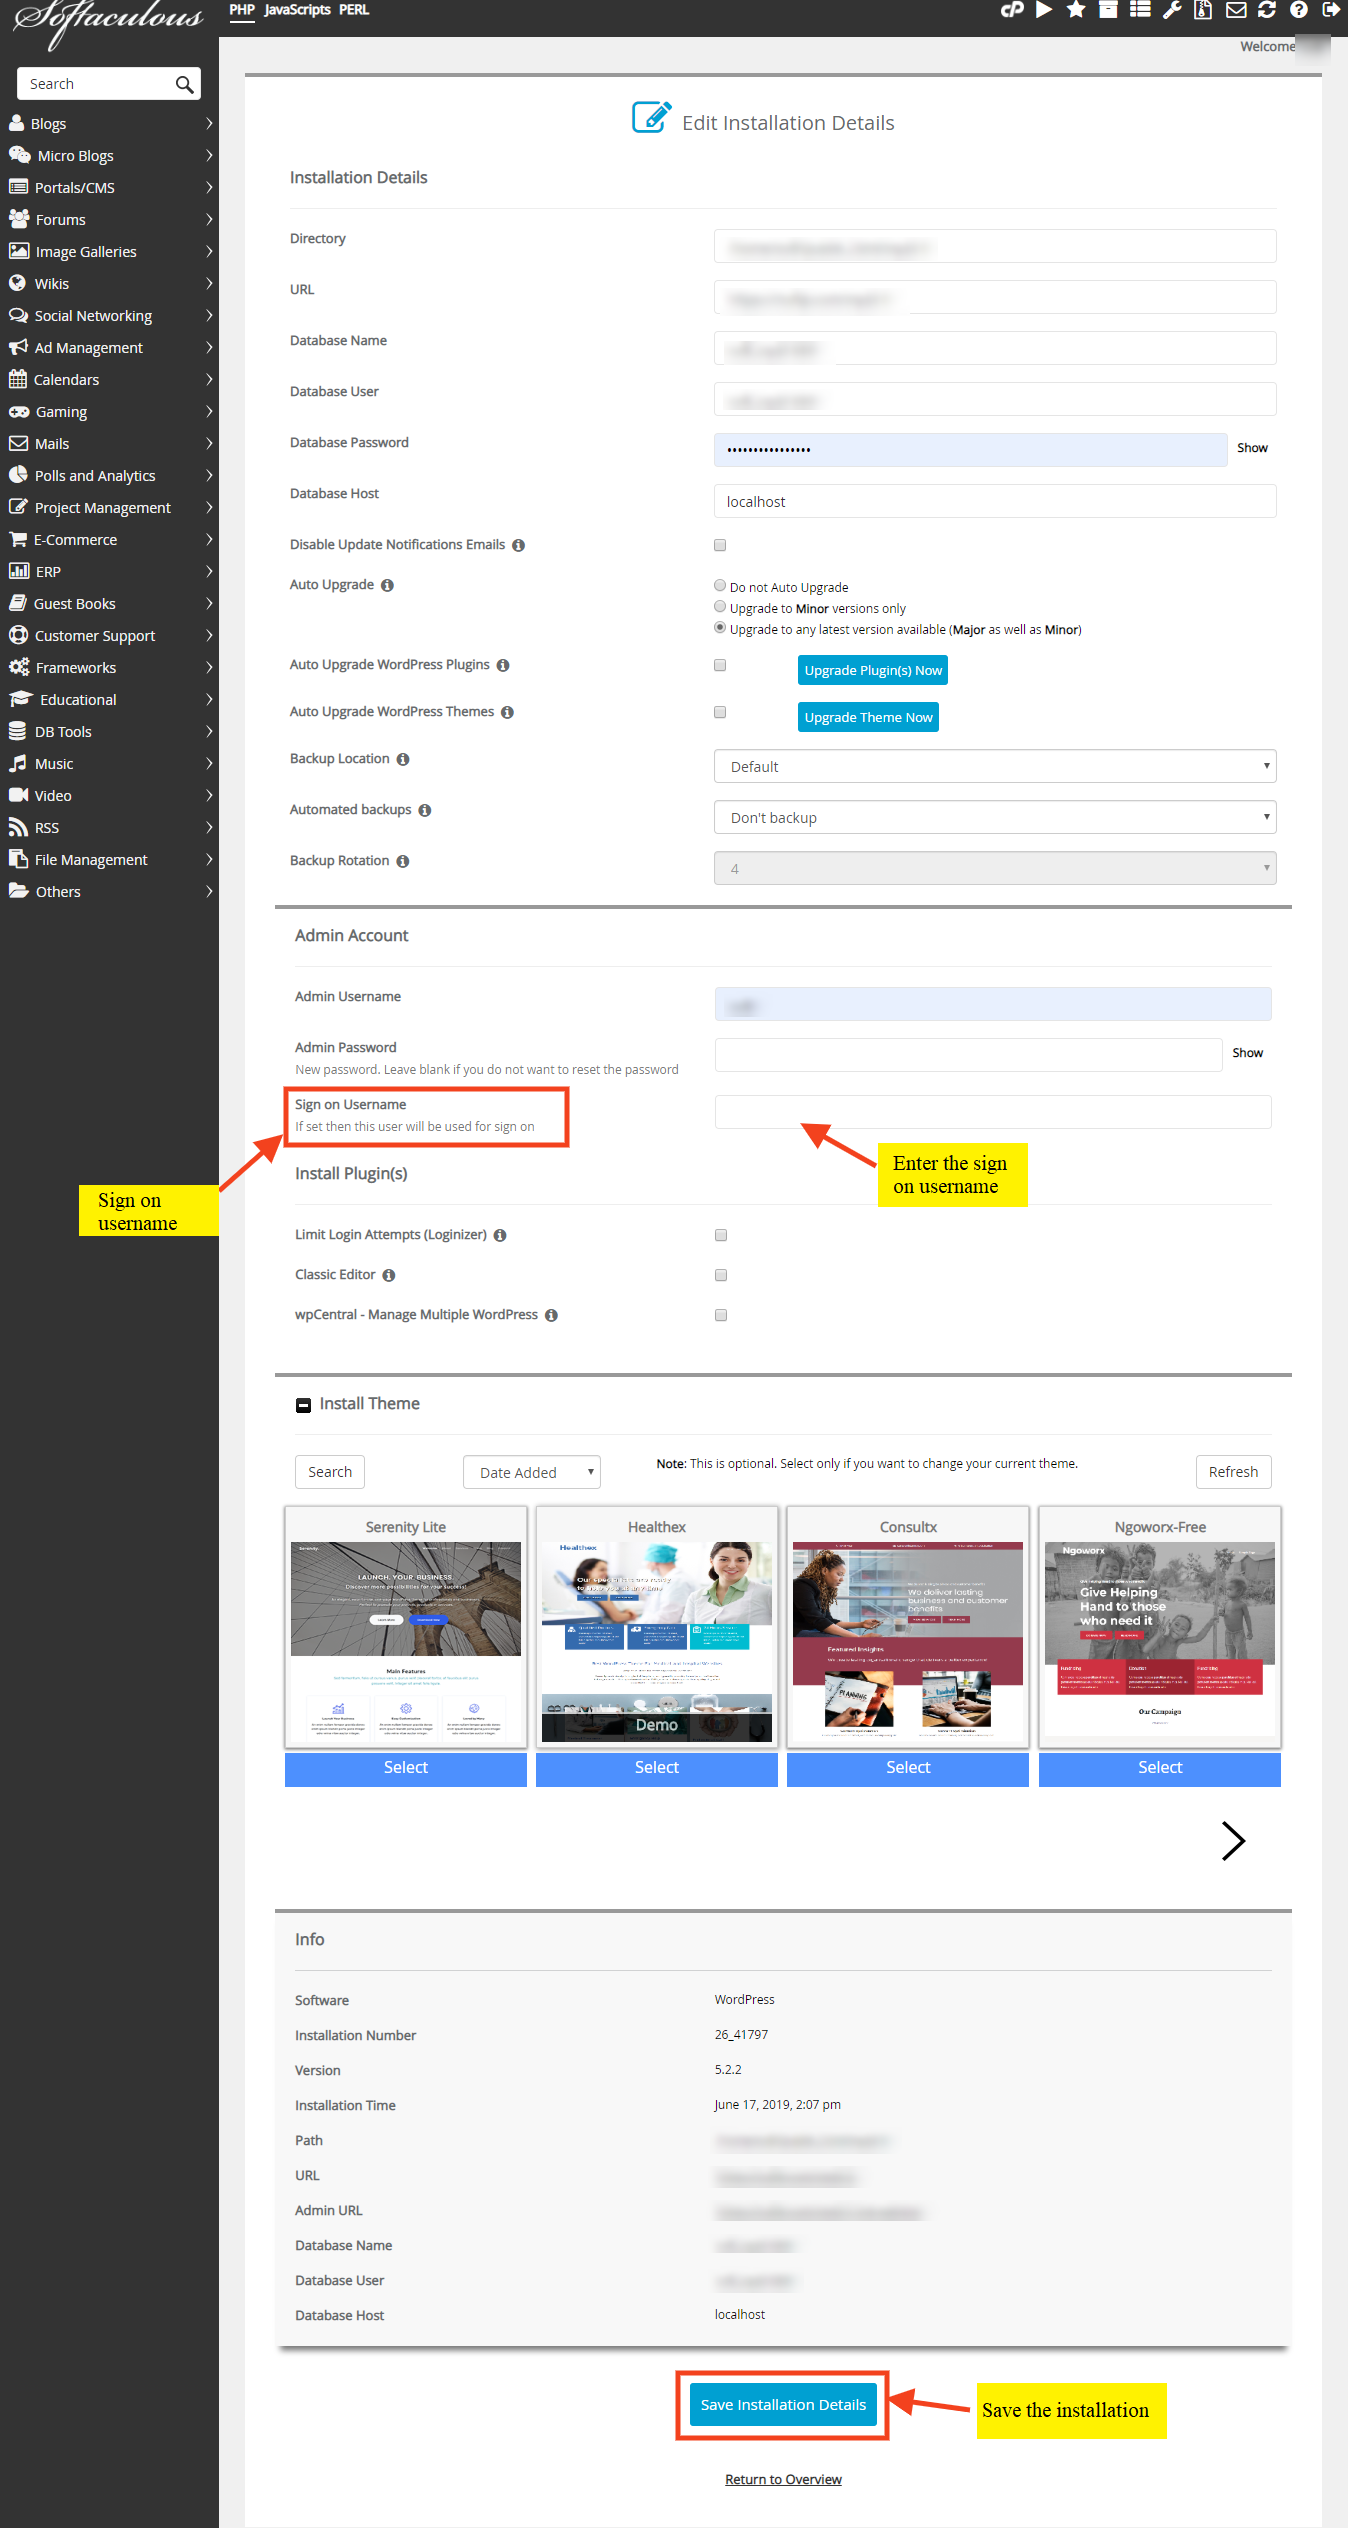This screenshot has height=2528, width=1348.
Task: Click the search magnifier icon in sidebar
Action: pyautogui.click(x=184, y=84)
